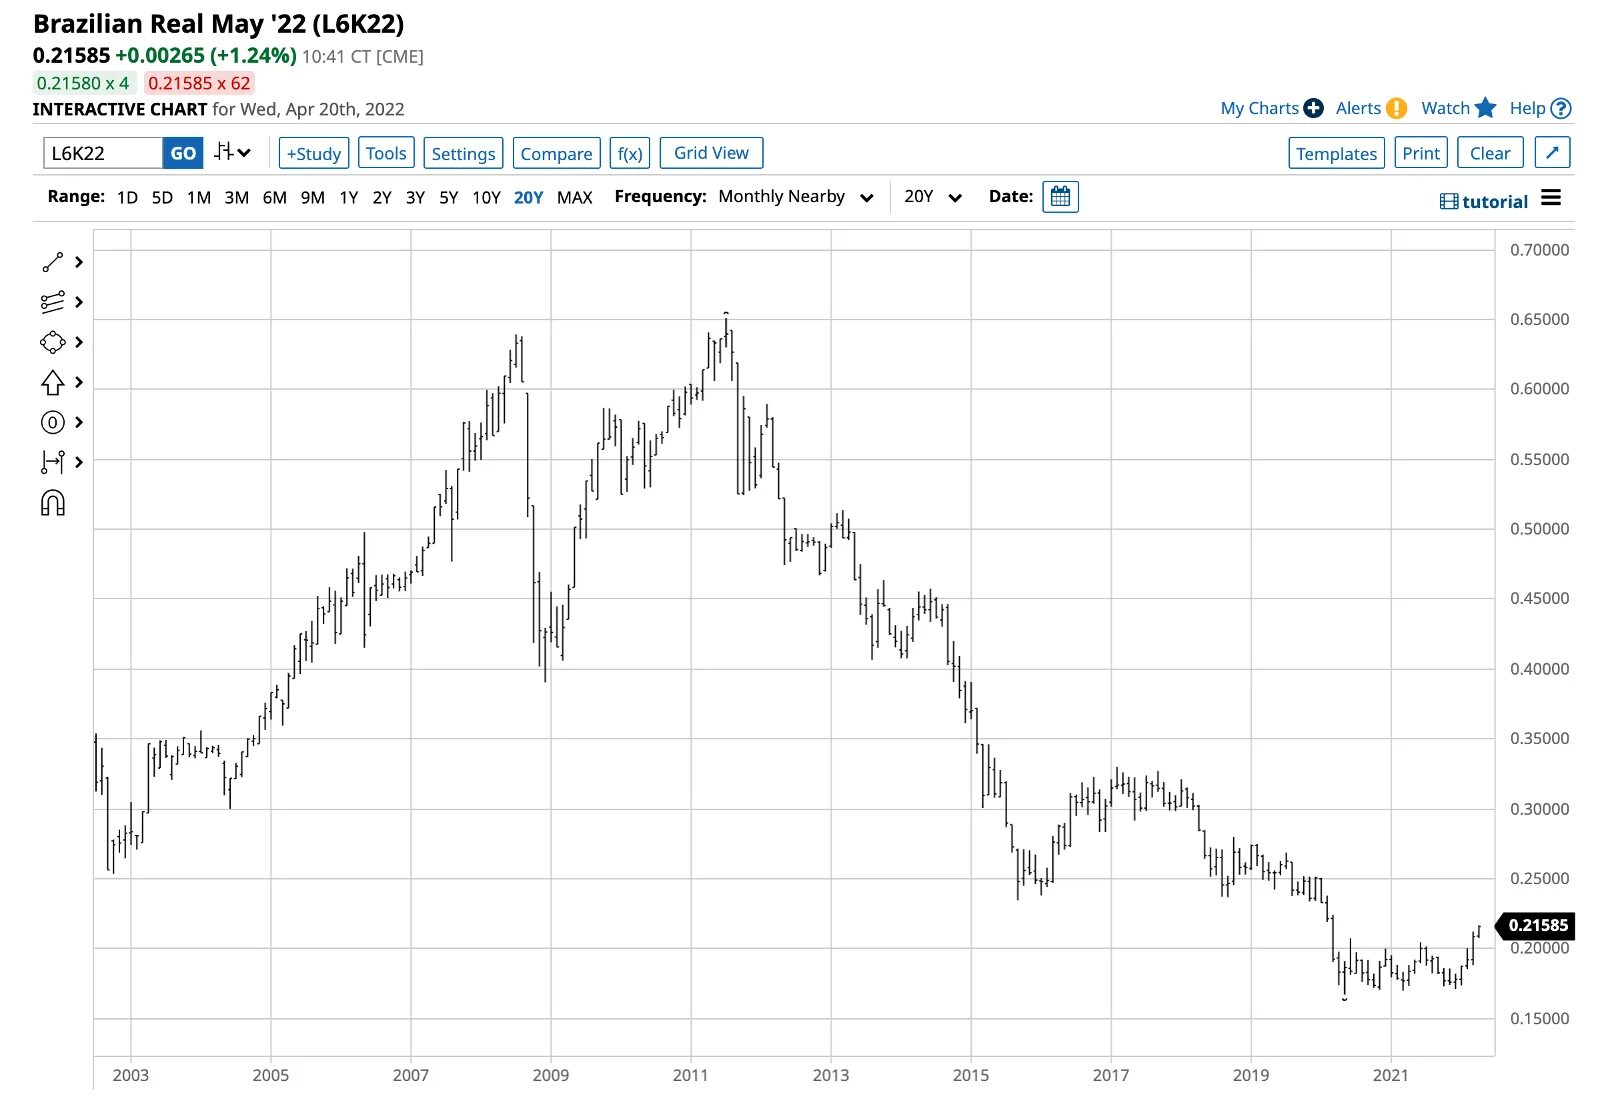Click the Watch star icon
Screen dimensions: 1604x1104
click(x=1486, y=108)
